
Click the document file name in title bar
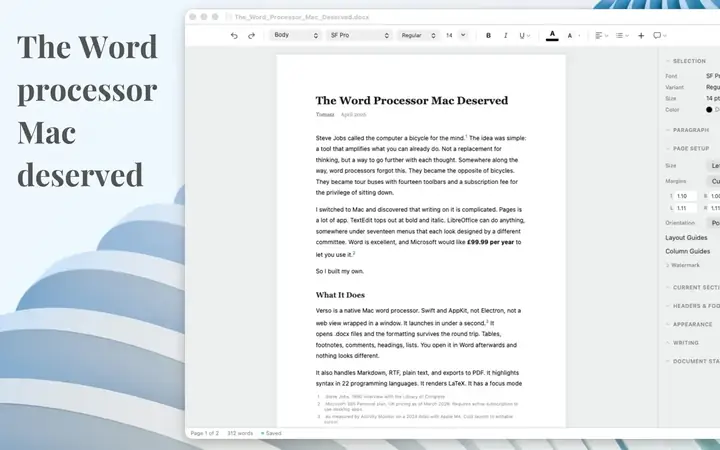tap(301, 17)
